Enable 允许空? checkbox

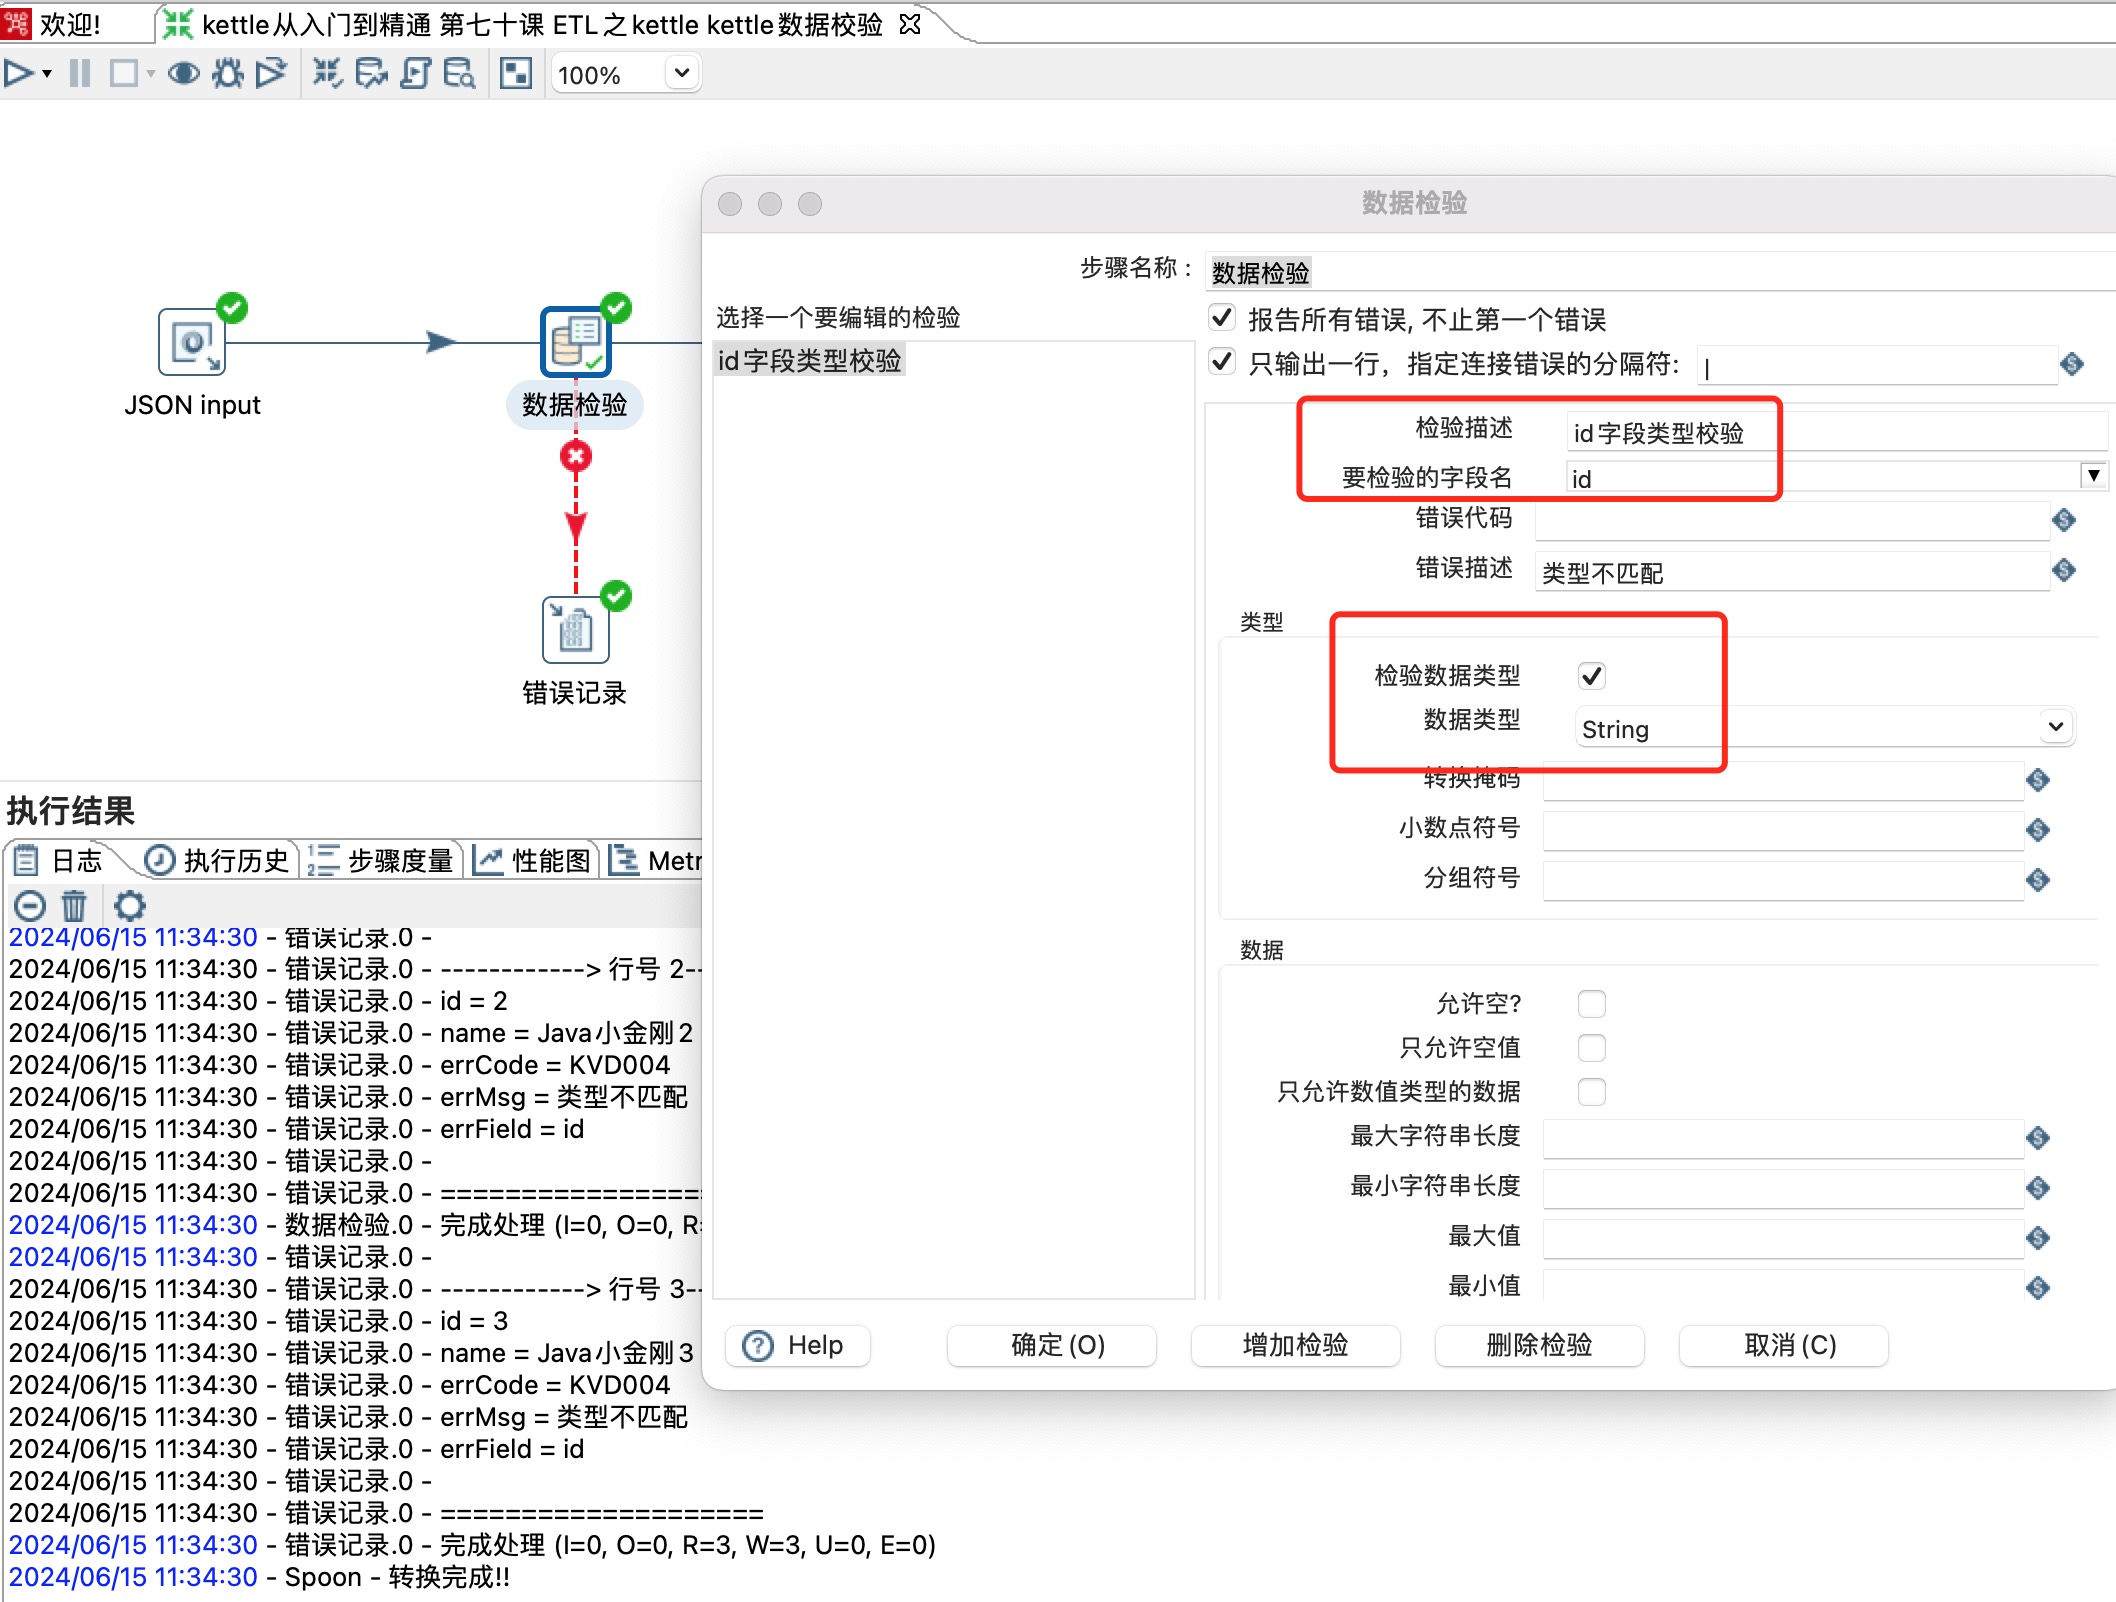pyautogui.click(x=1591, y=1003)
